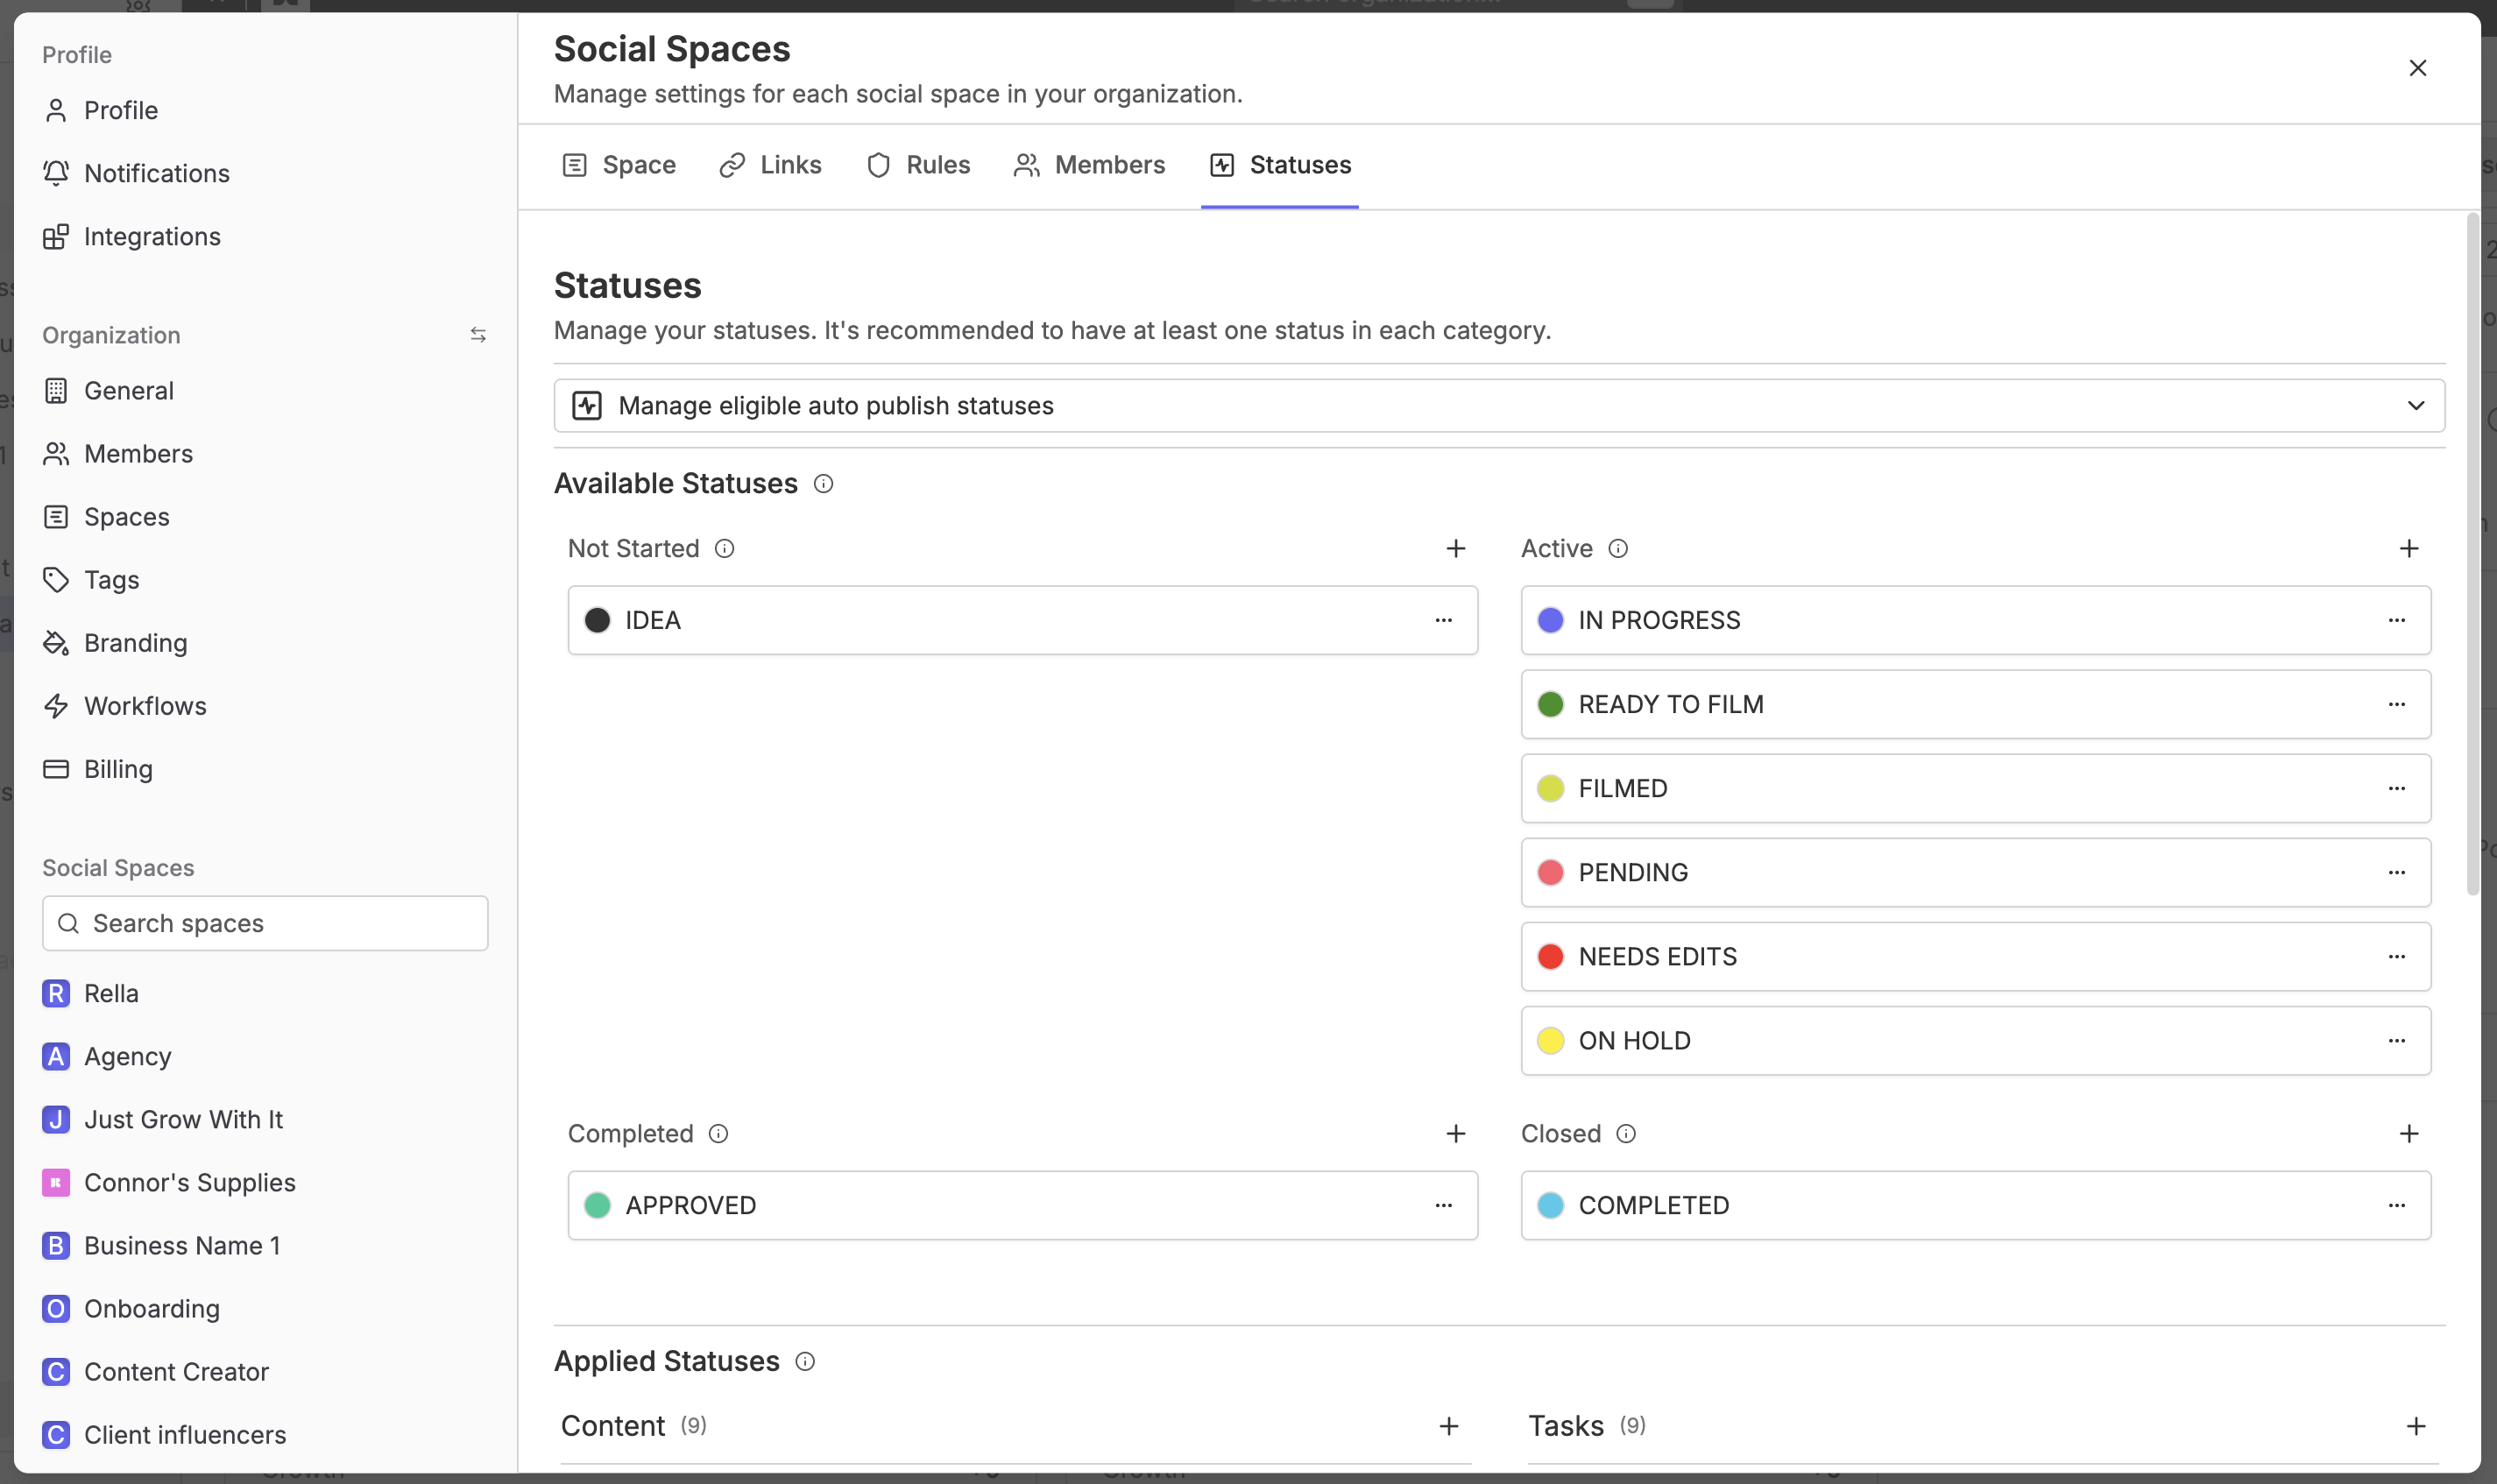This screenshot has width=2497, height=1484.
Task: Open the FILMED status options menu
Action: click(x=2396, y=788)
